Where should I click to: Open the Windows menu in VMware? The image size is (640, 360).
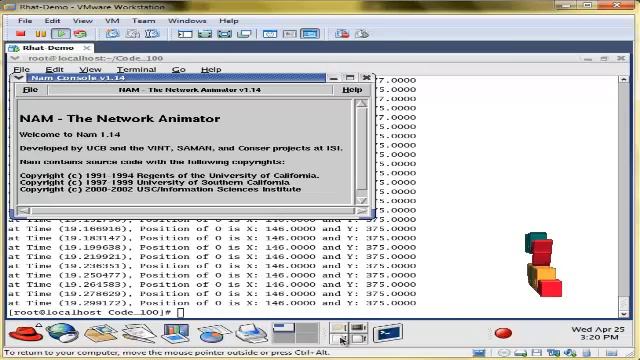coord(187,21)
